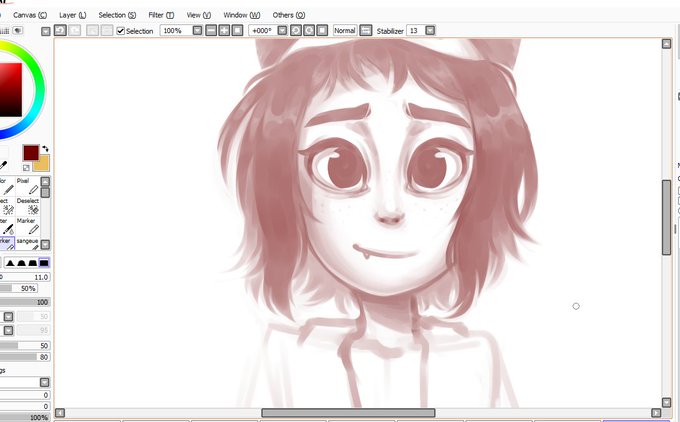Click the Normal mode button
The image size is (680, 422).
(x=345, y=30)
